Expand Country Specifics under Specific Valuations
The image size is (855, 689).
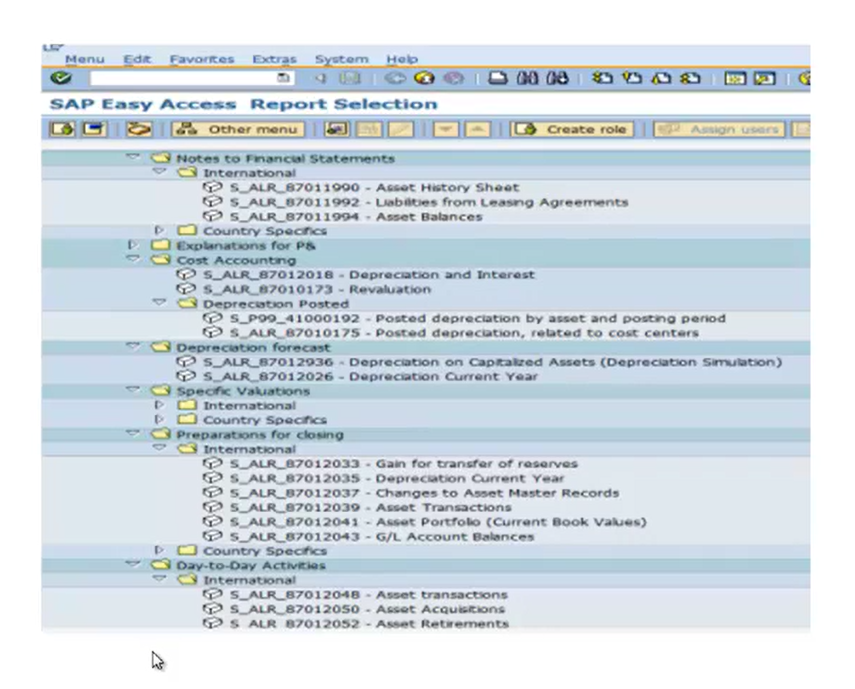pos(159,419)
